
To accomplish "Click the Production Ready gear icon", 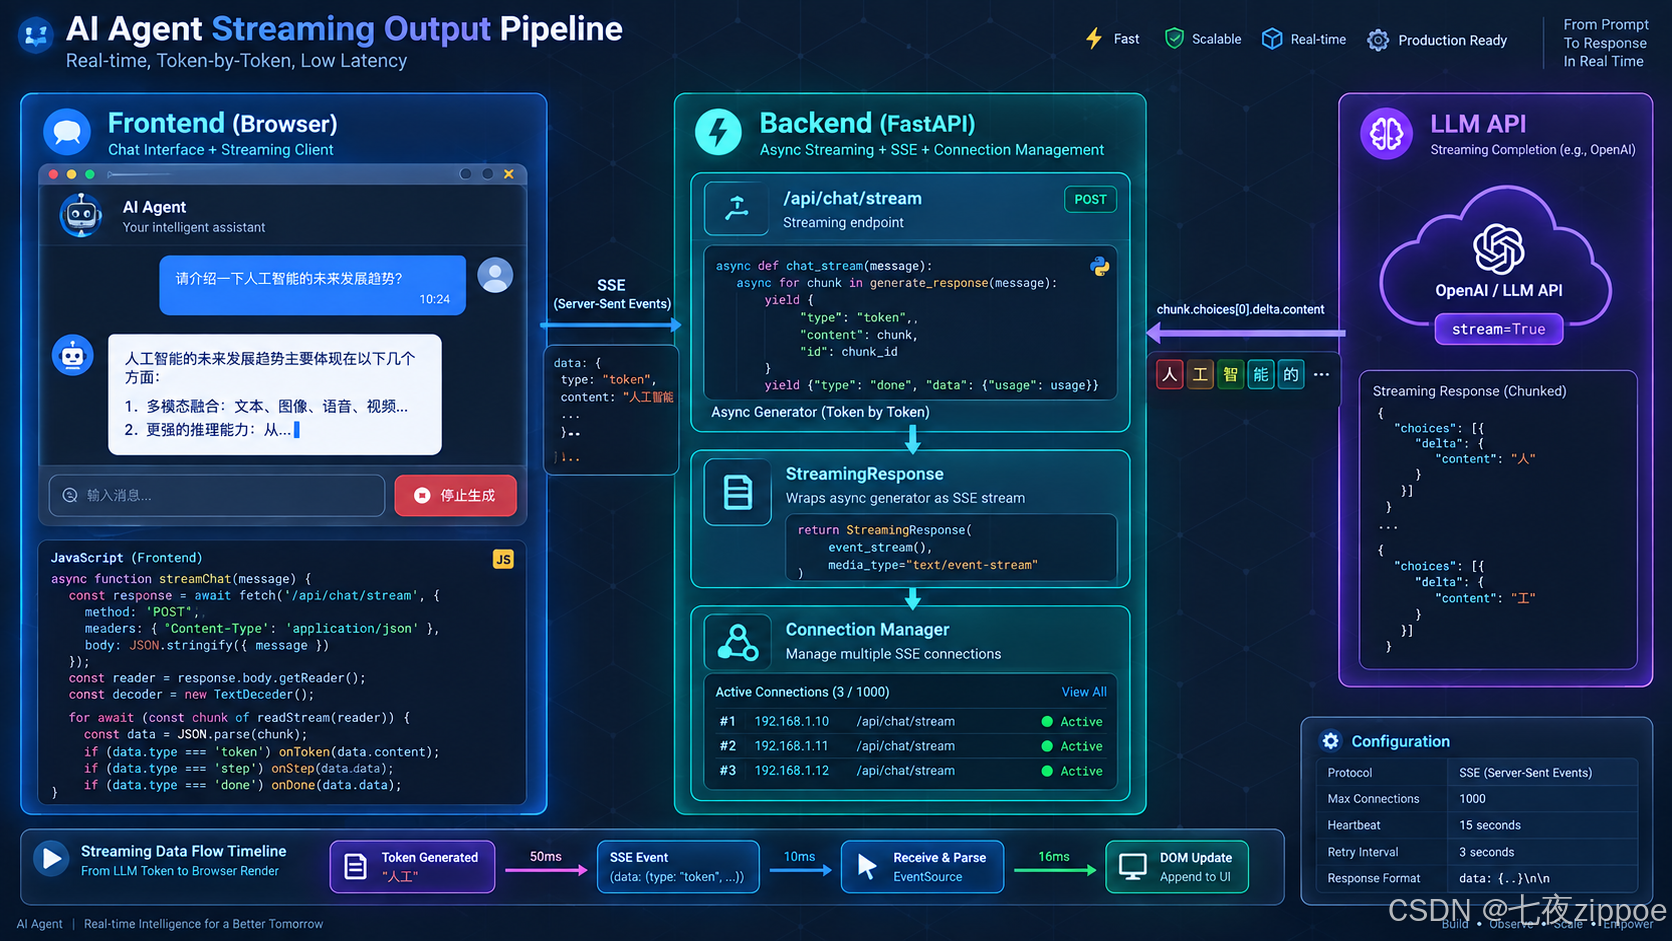I will coord(1378,40).
